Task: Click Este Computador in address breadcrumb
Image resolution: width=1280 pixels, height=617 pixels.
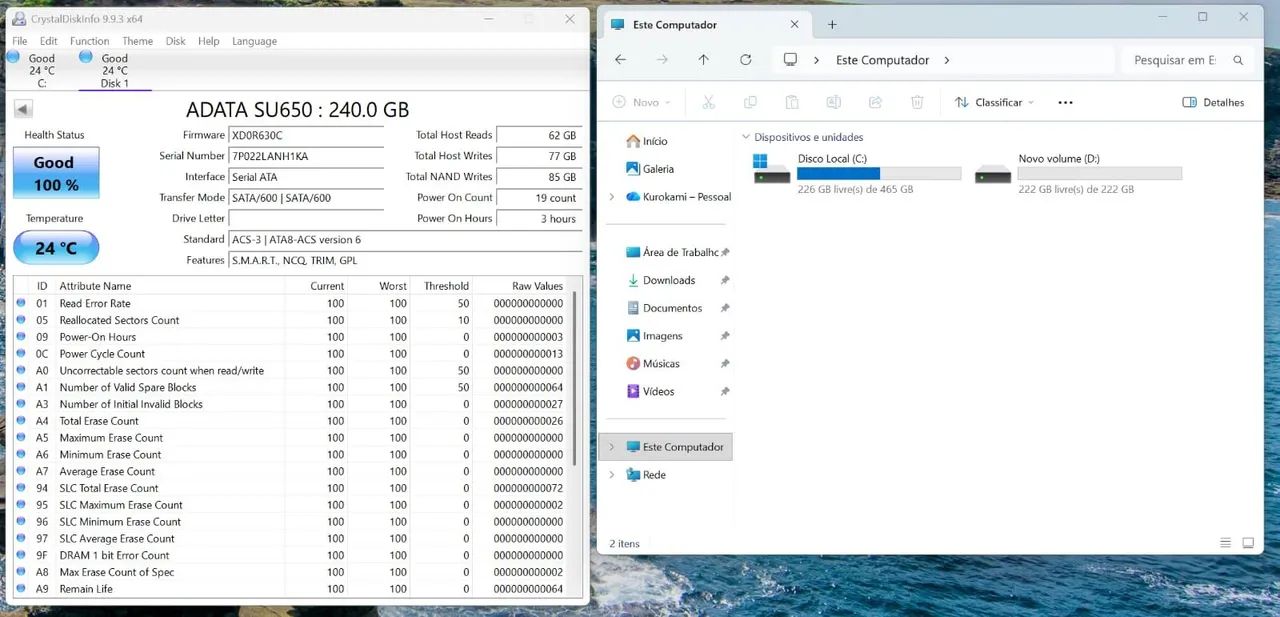Action: tap(882, 60)
